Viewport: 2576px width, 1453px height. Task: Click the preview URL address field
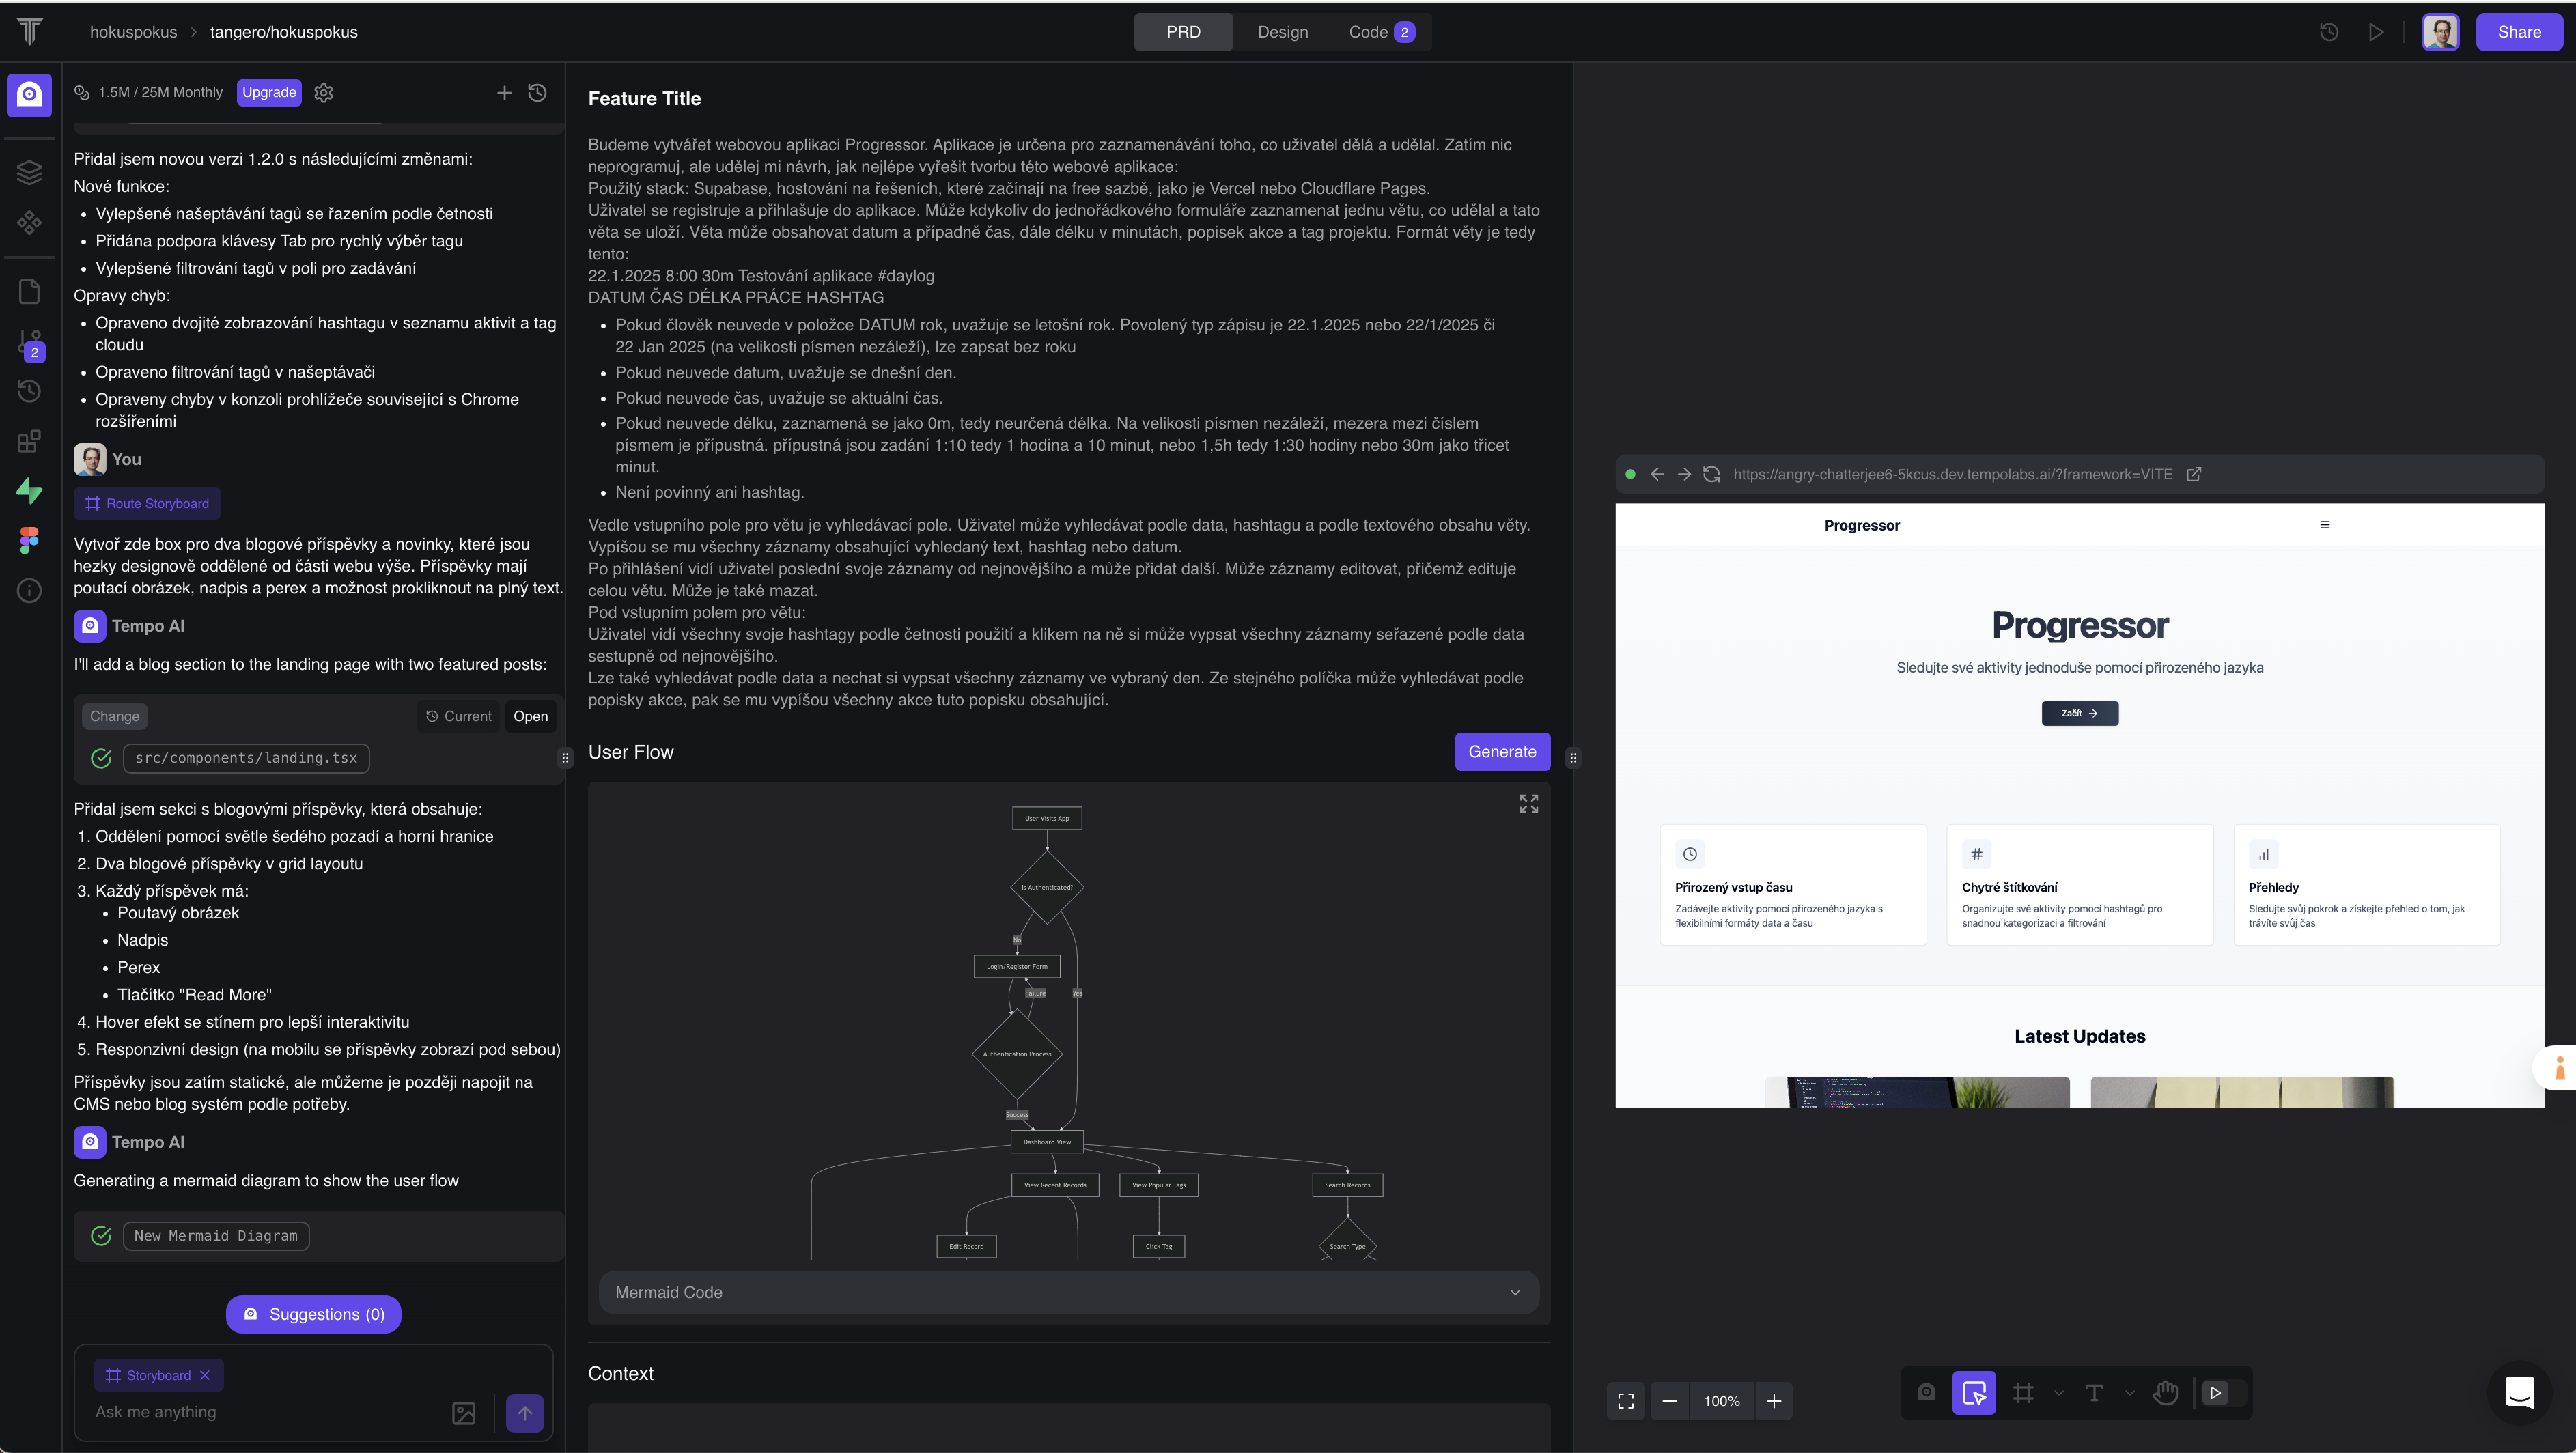[1952, 474]
